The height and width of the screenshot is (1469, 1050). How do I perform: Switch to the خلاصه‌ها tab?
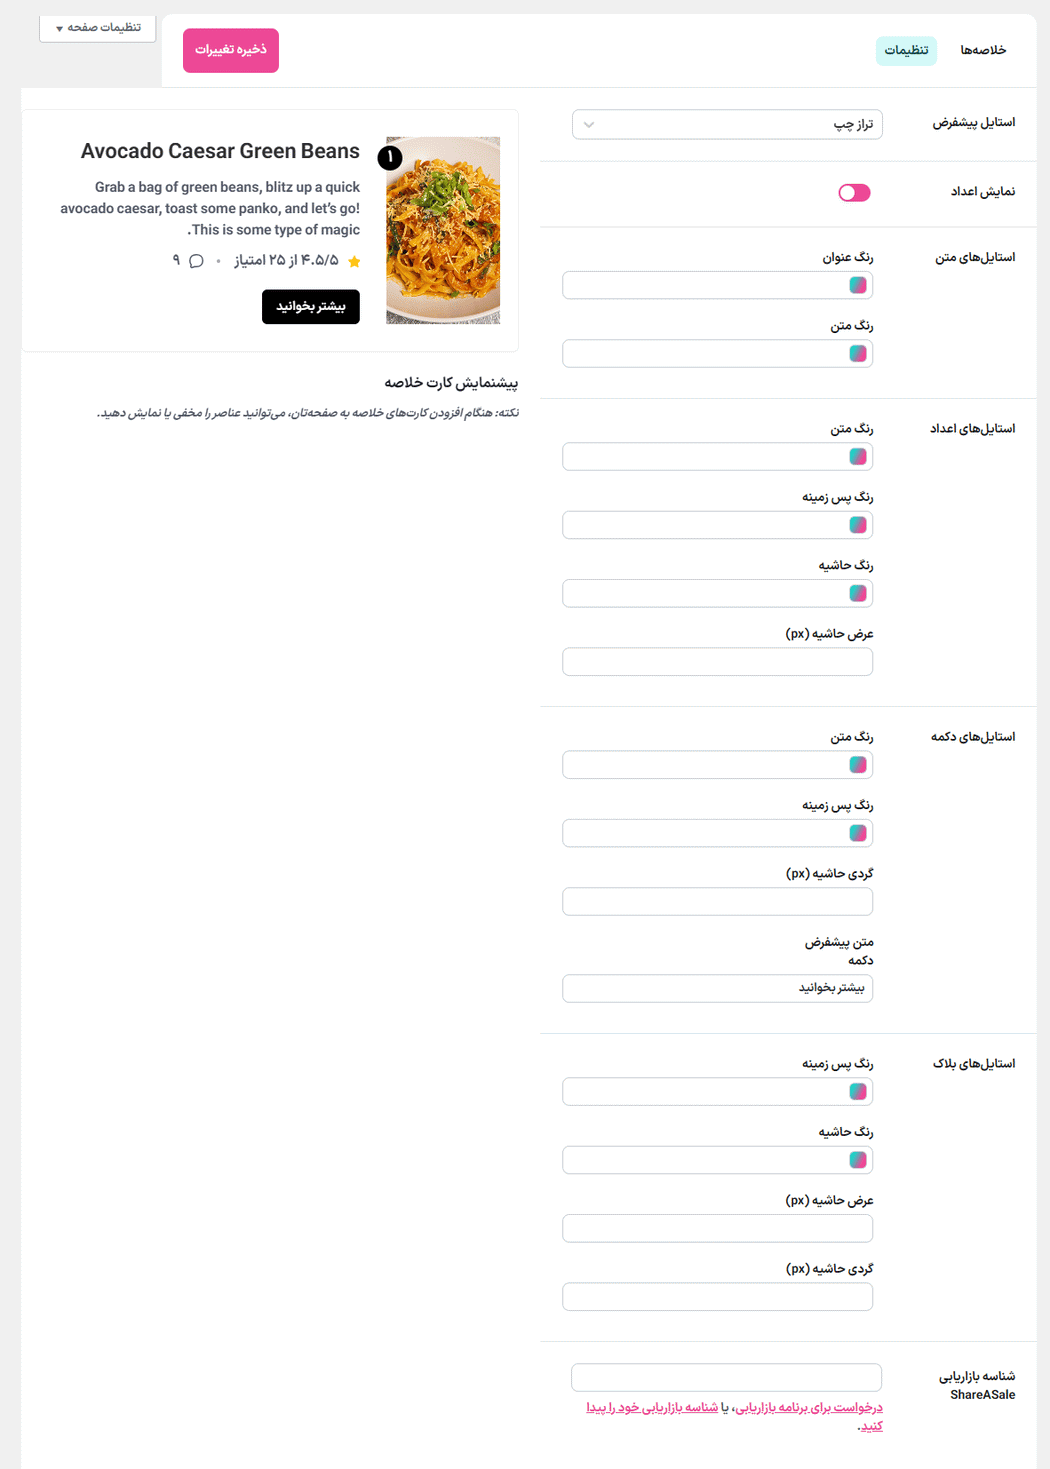pos(983,50)
